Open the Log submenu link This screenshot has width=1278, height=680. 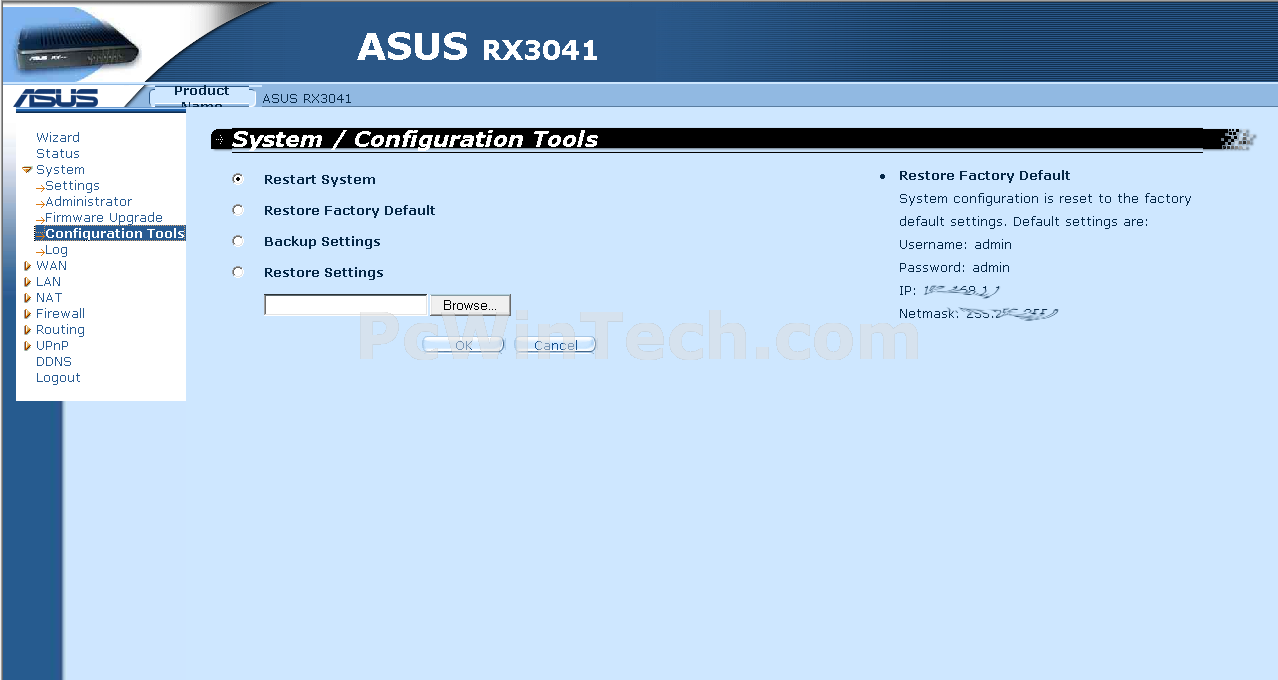click(56, 250)
